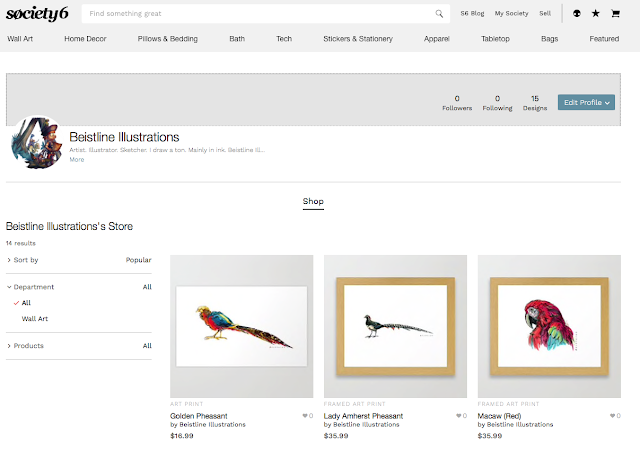Like the Golden Pheasant print

coord(306,415)
